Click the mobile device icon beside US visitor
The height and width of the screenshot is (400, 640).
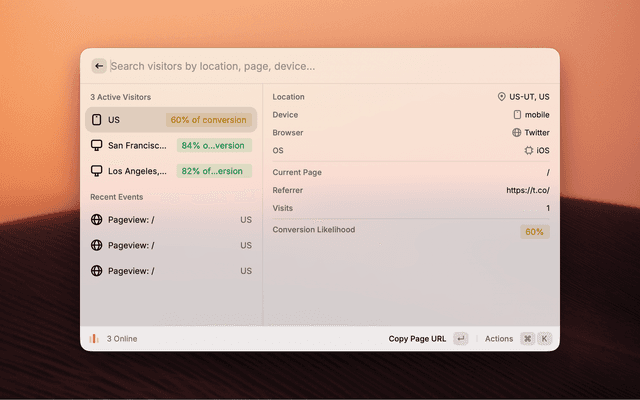97,120
